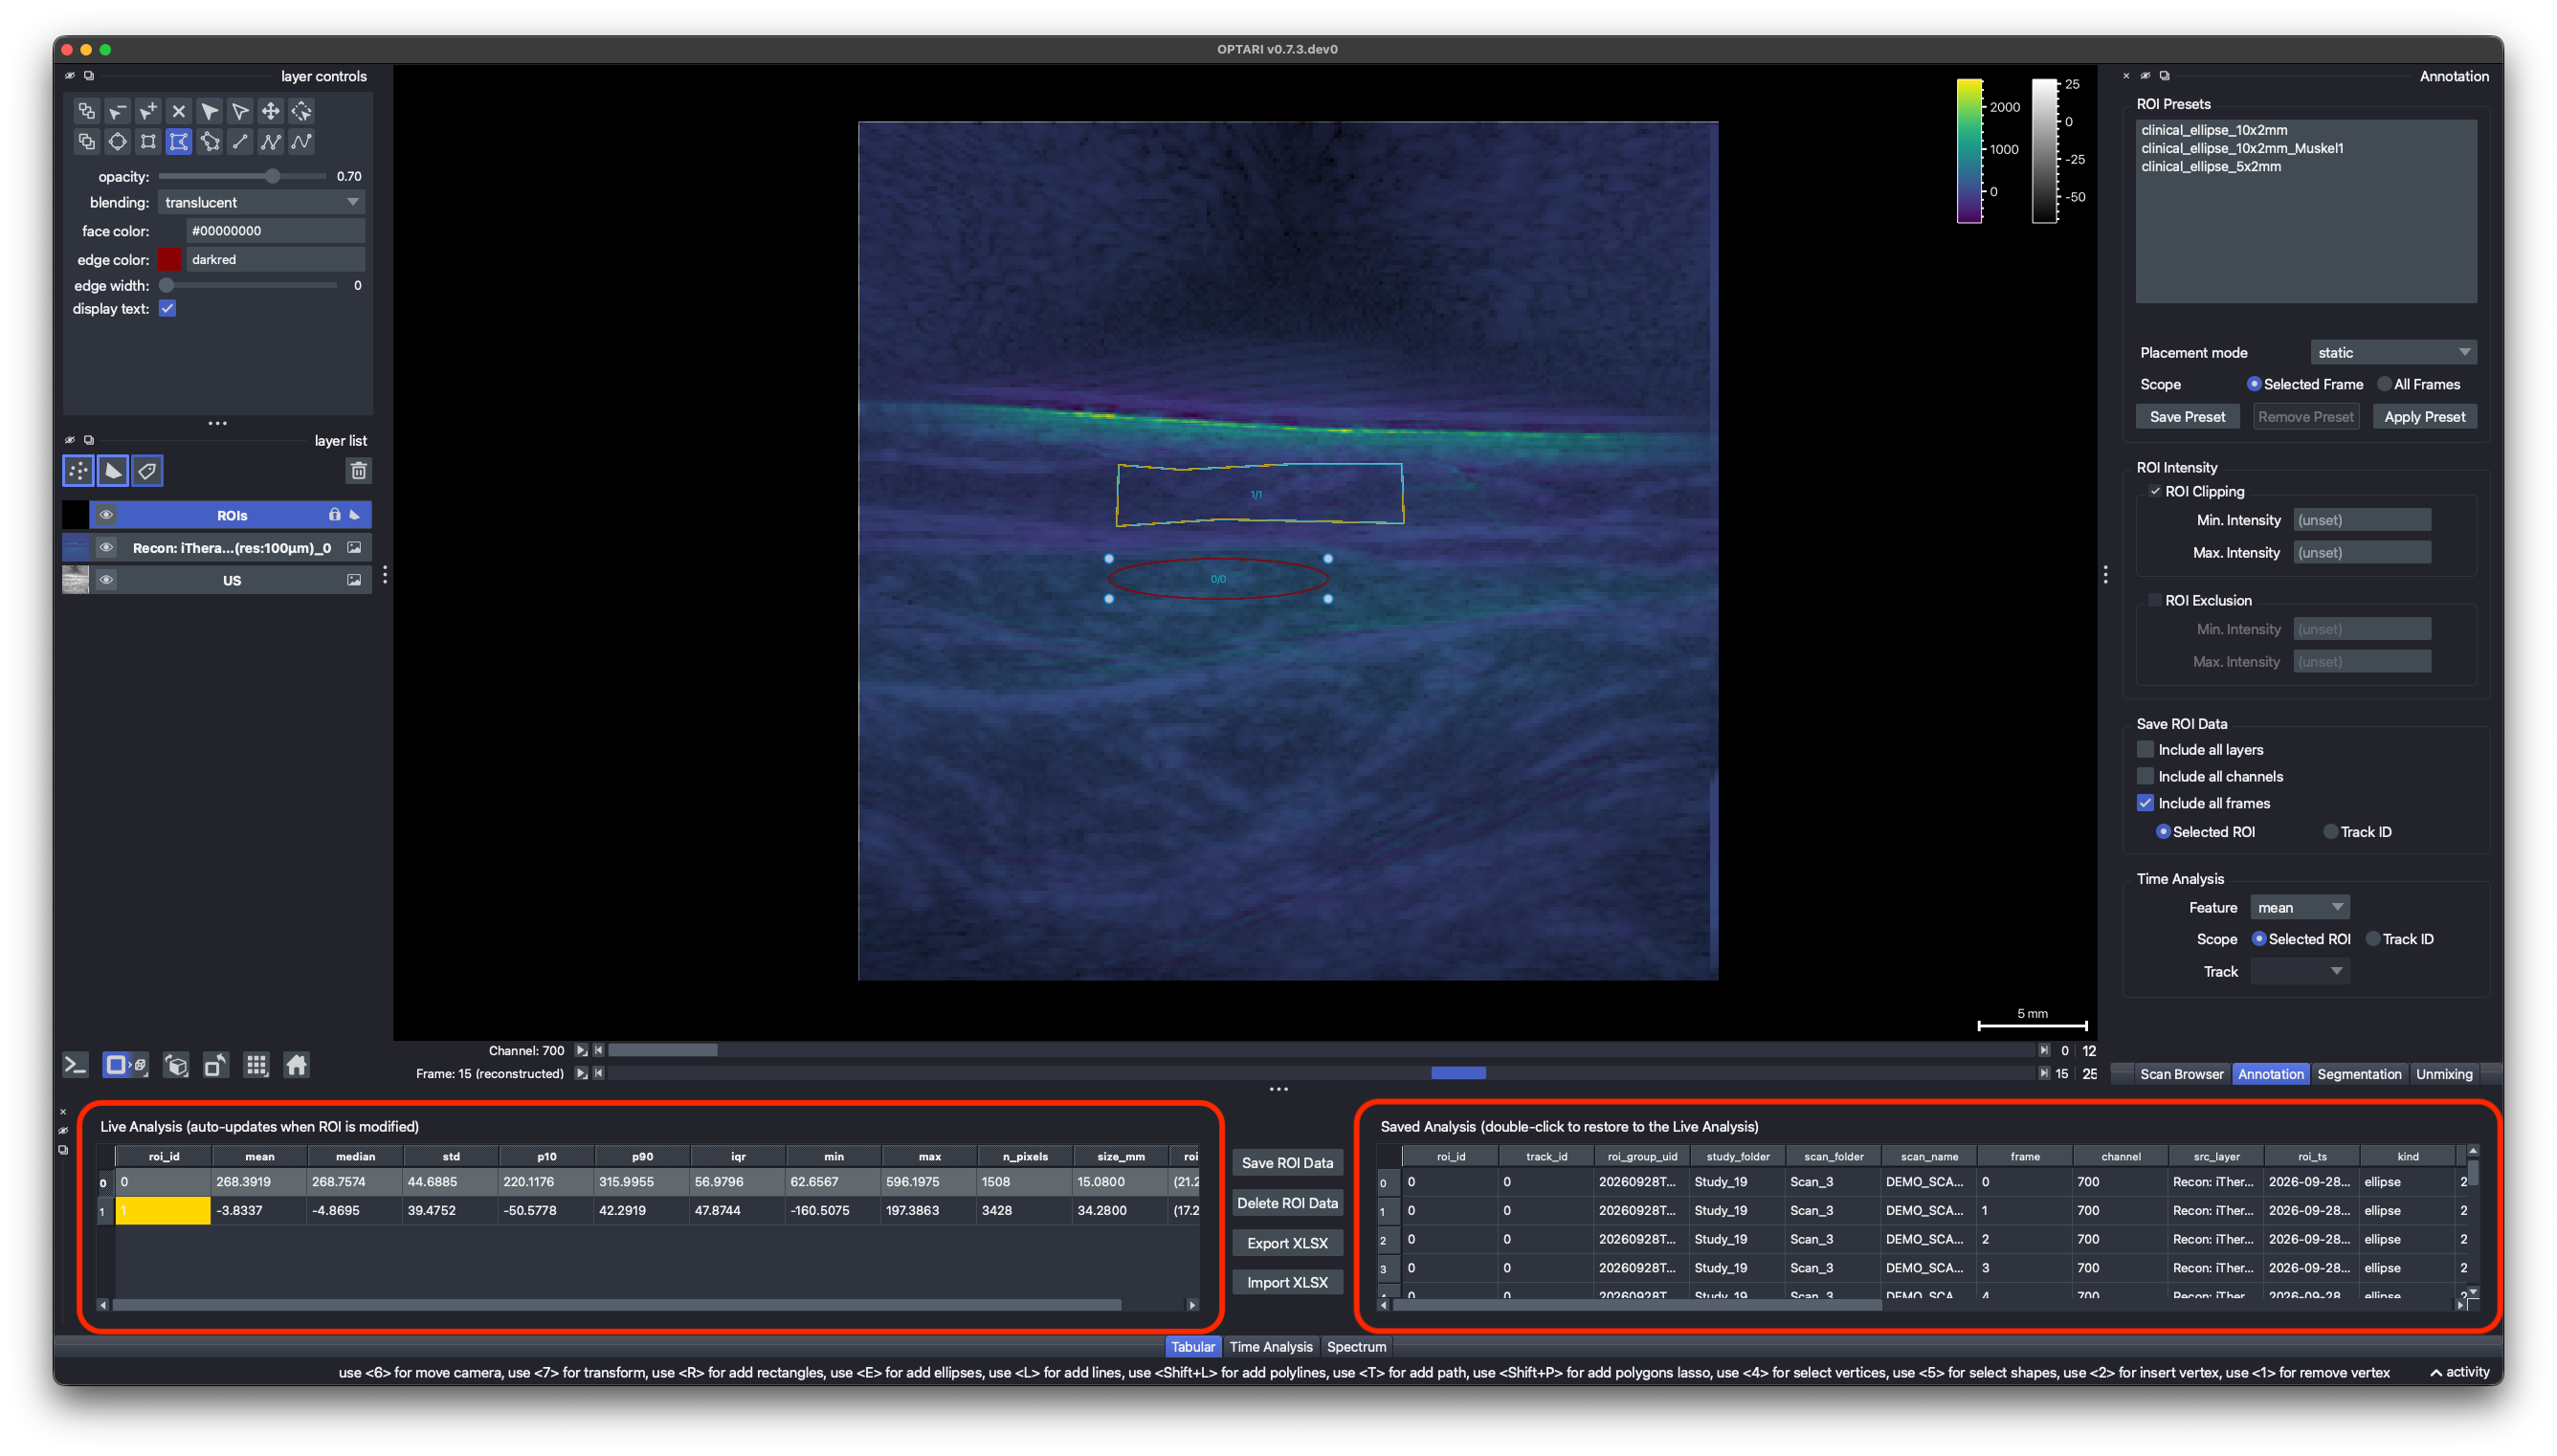Viewport: 2557px width, 1456px height.
Task: Hide the ROIs layer via eye icon
Action: tap(106, 515)
